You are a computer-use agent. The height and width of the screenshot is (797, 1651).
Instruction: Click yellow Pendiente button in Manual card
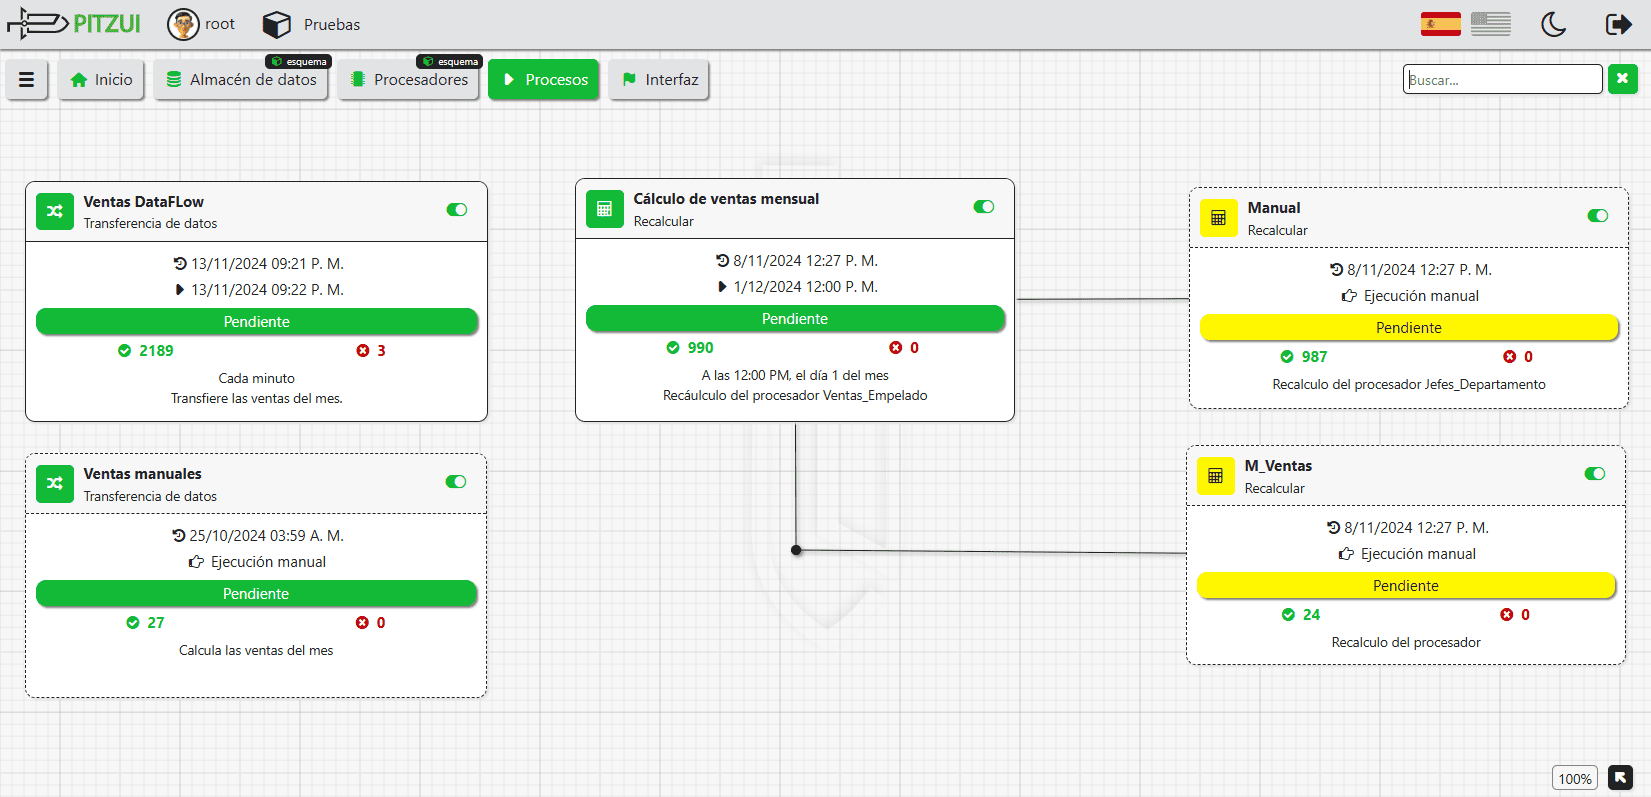point(1409,327)
